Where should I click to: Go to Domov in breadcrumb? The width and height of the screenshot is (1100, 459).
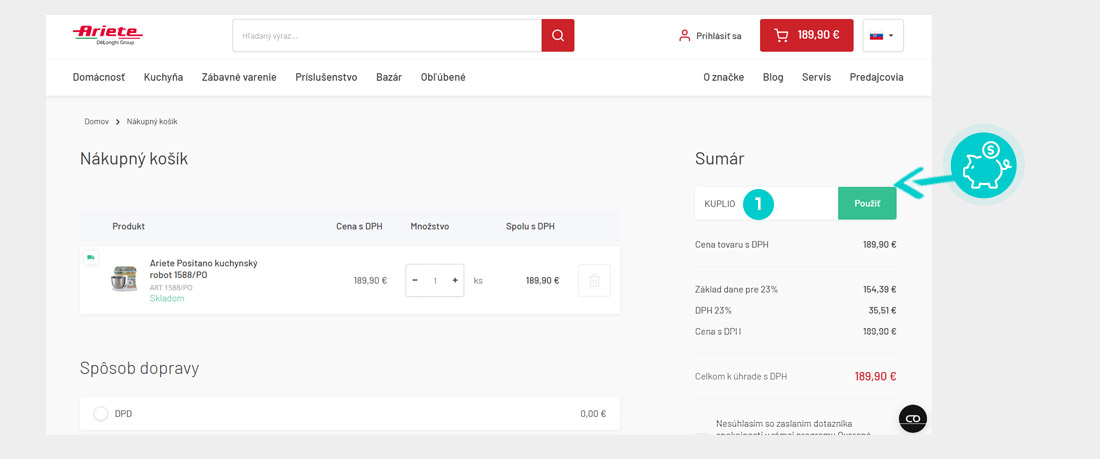[x=96, y=121]
